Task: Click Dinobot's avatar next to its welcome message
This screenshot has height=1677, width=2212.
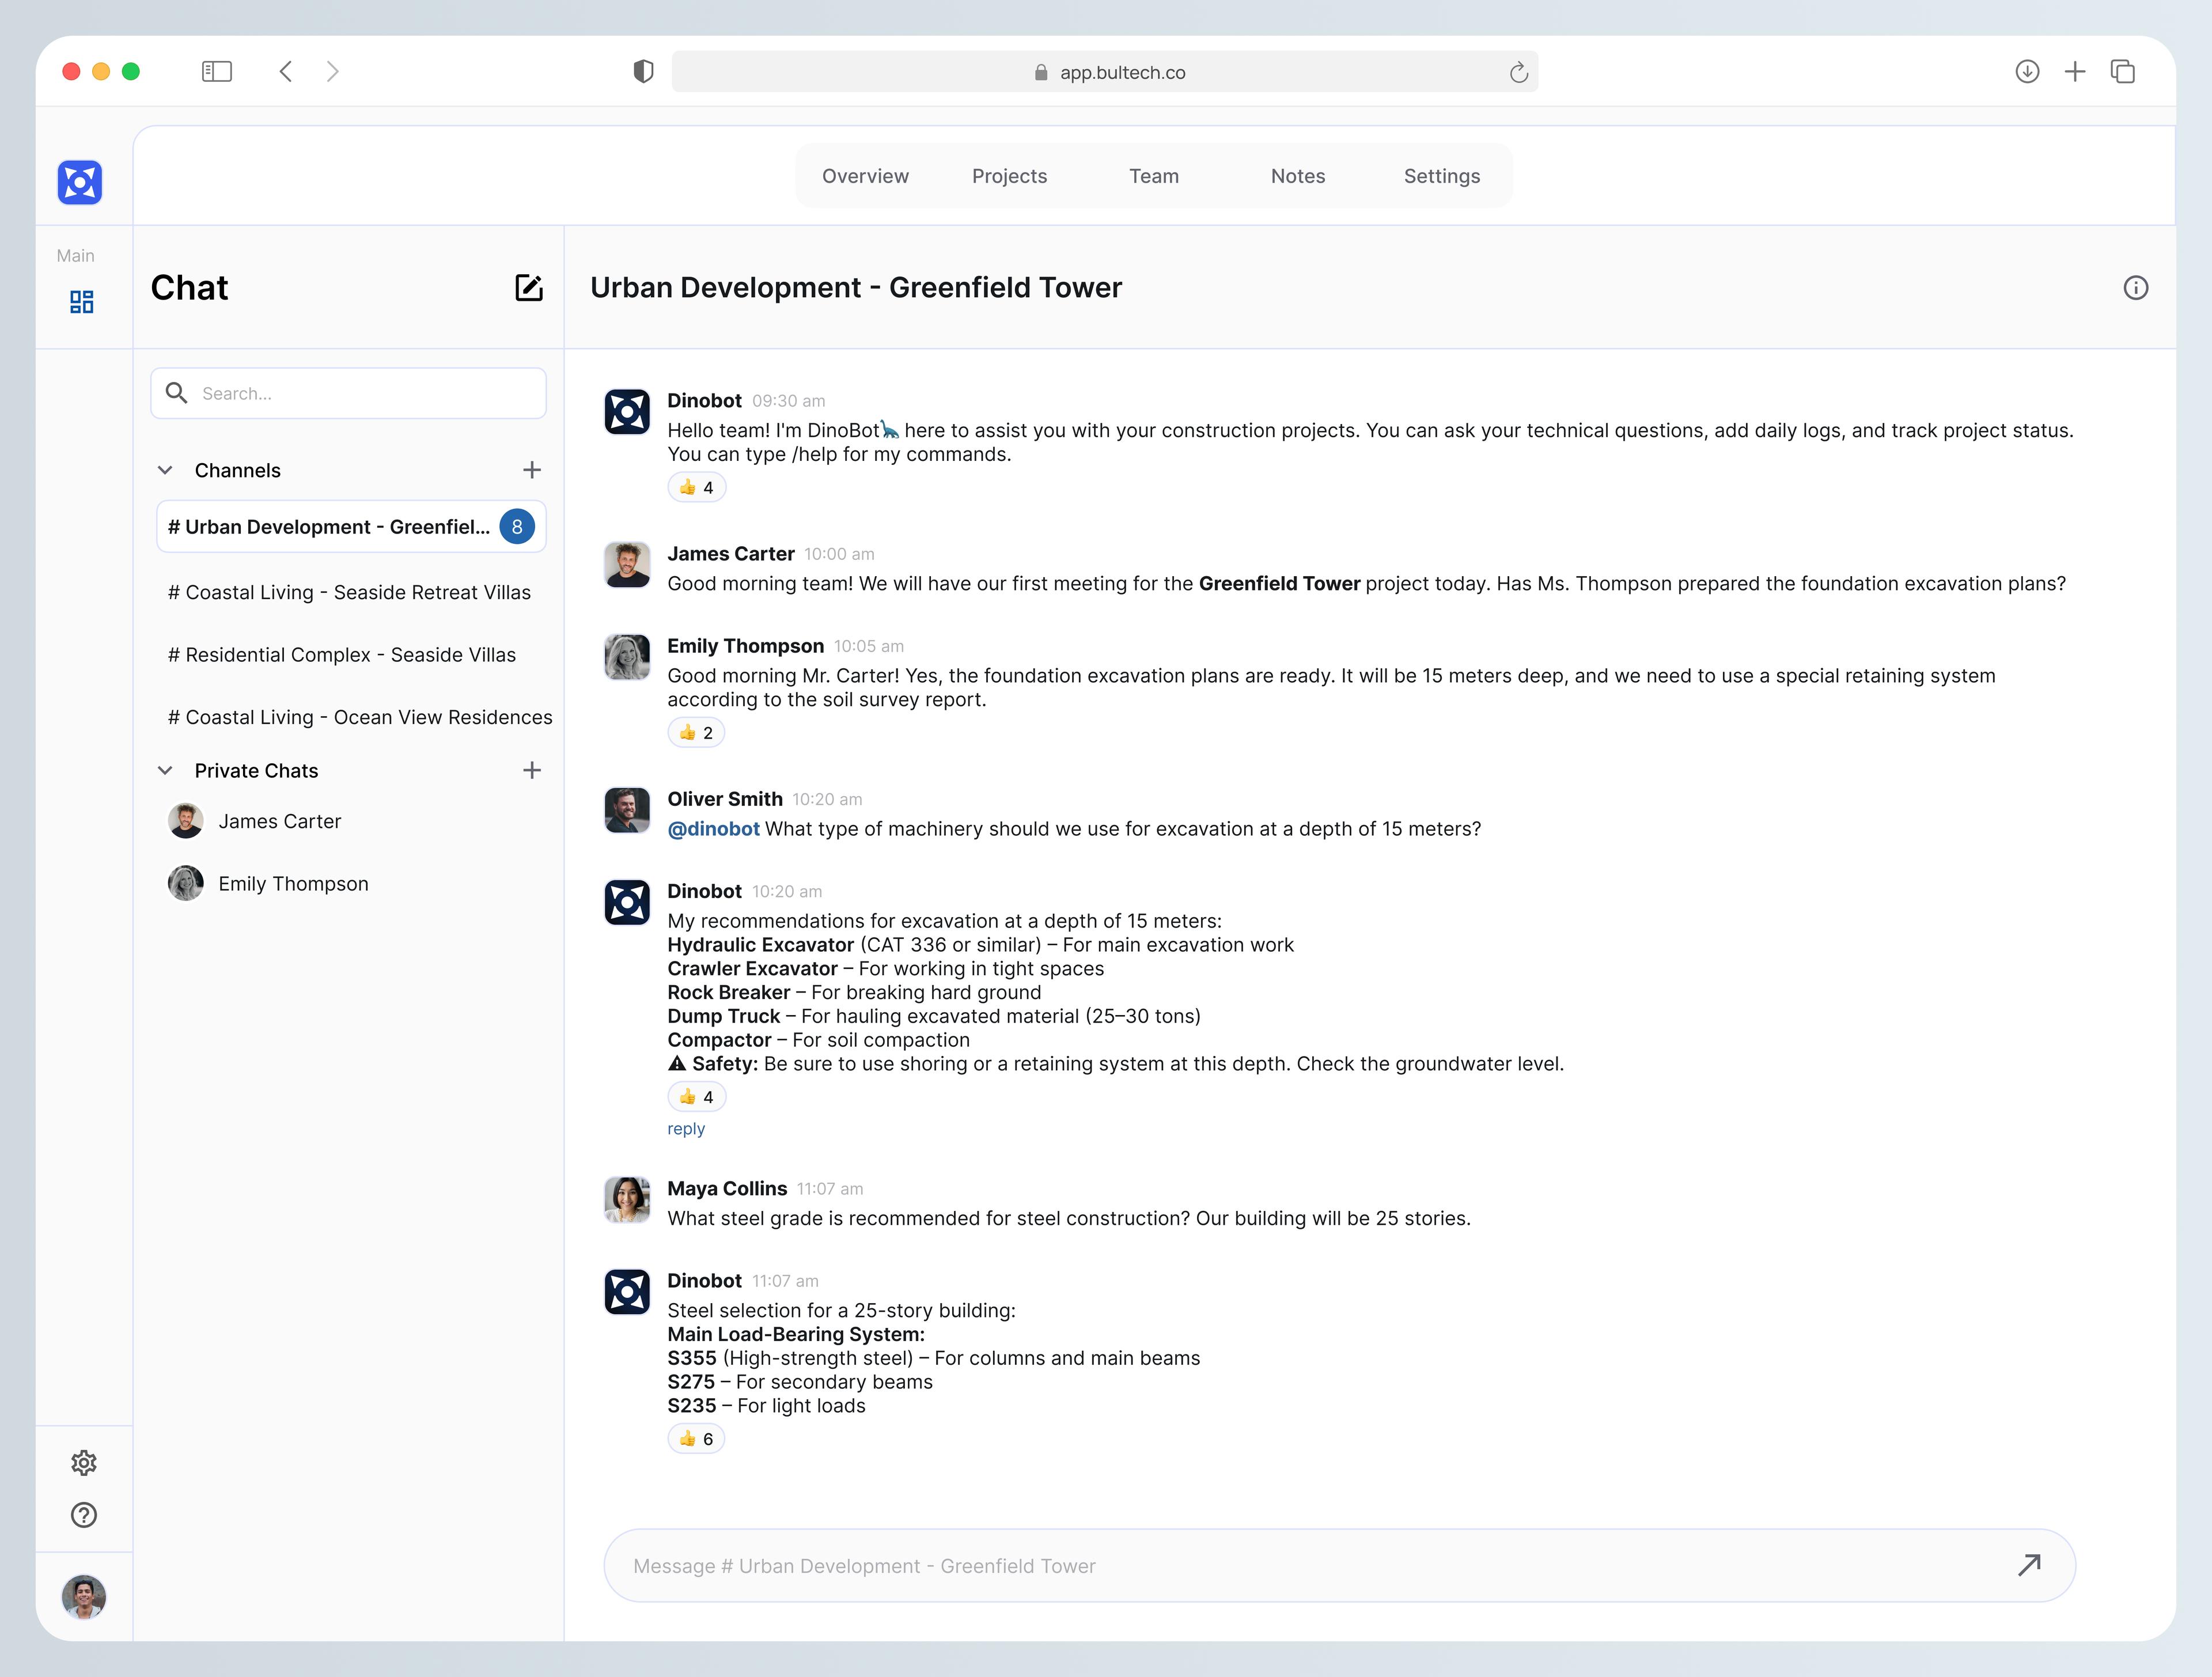Action: (627, 411)
